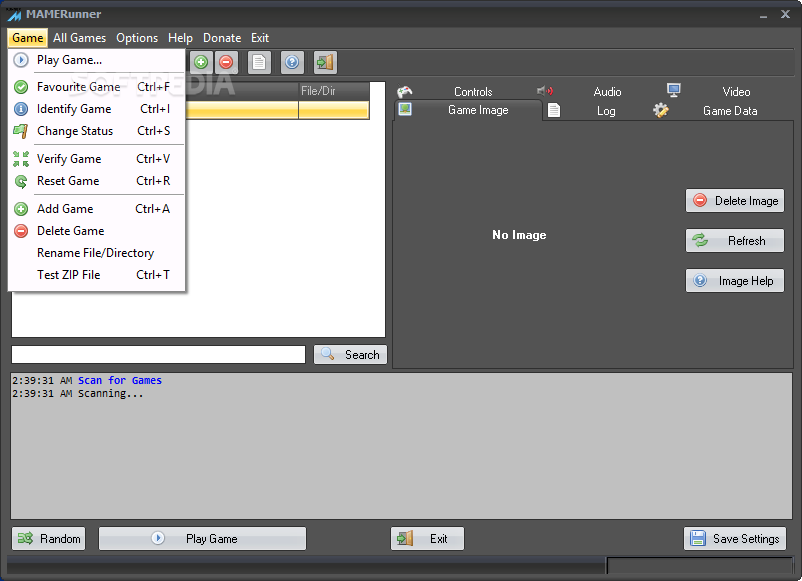Open the Log tab

click(x=606, y=111)
